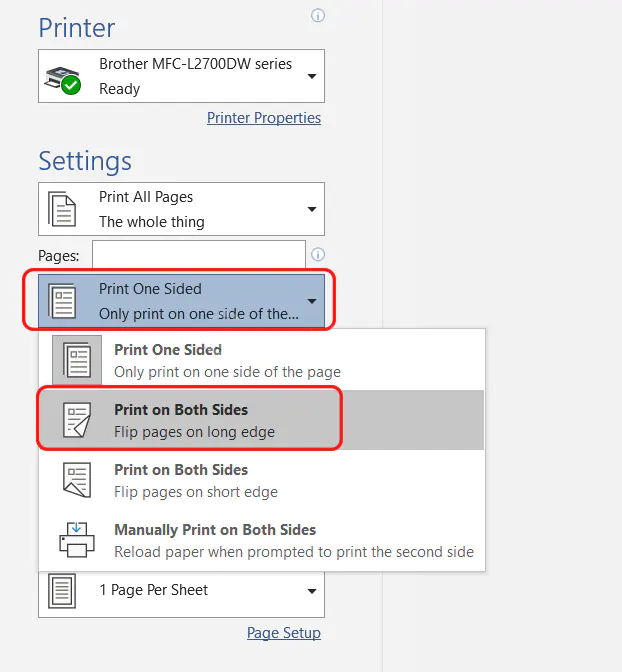The height and width of the screenshot is (672, 622).
Task: Open the Printer Properties link
Action: pyautogui.click(x=264, y=118)
